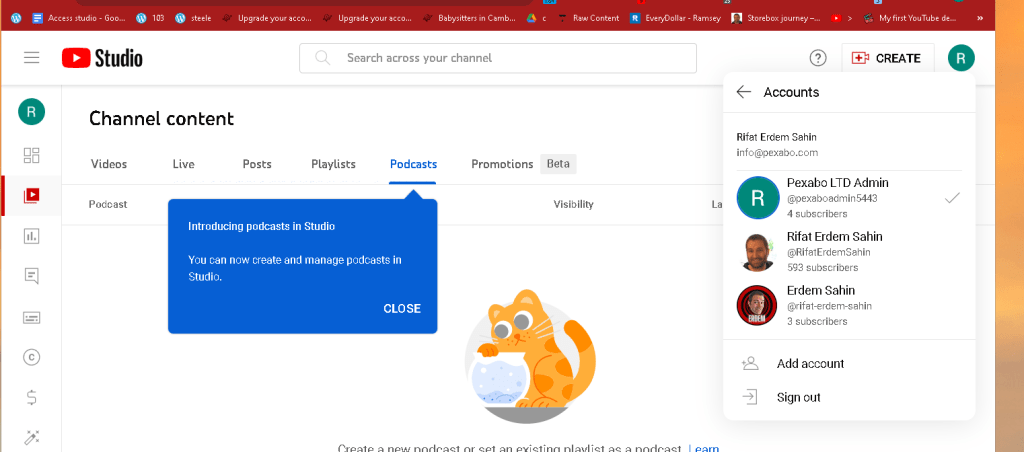The height and width of the screenshot is (452, 1024).
Task: Go back using the Accounts arrow
Action: tap(743, 92)
